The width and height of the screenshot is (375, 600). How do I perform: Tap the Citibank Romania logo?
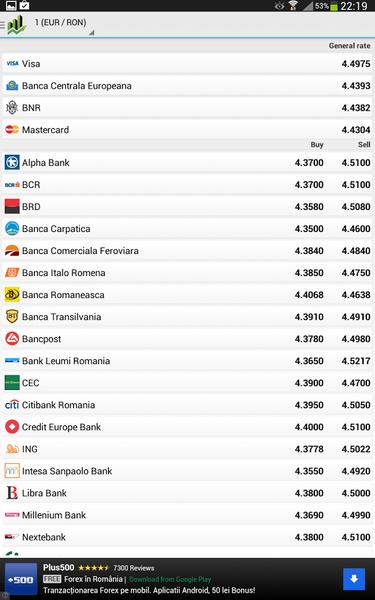12,404
